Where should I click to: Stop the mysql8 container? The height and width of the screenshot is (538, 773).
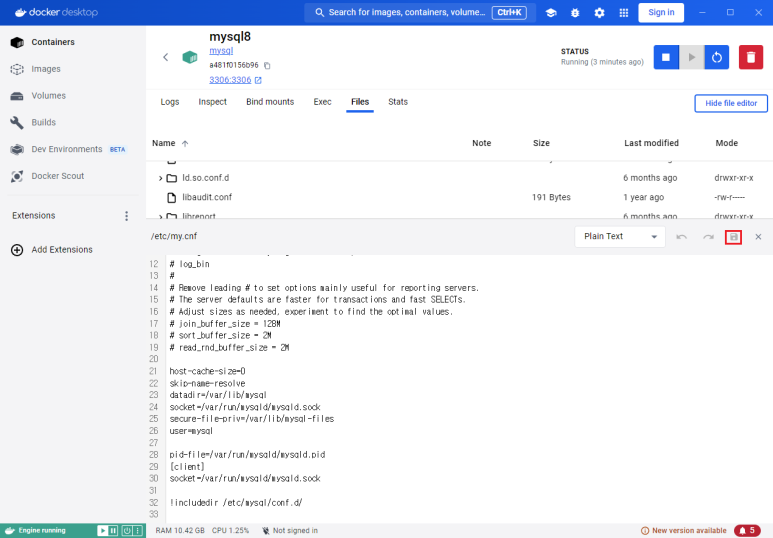(666, 57)
